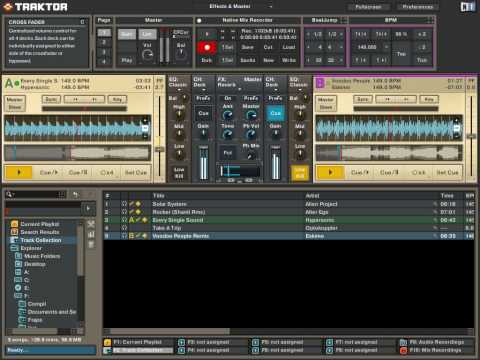
Task: Click the bar-chart icon beside browser tree
Action: tap(91, 234)
